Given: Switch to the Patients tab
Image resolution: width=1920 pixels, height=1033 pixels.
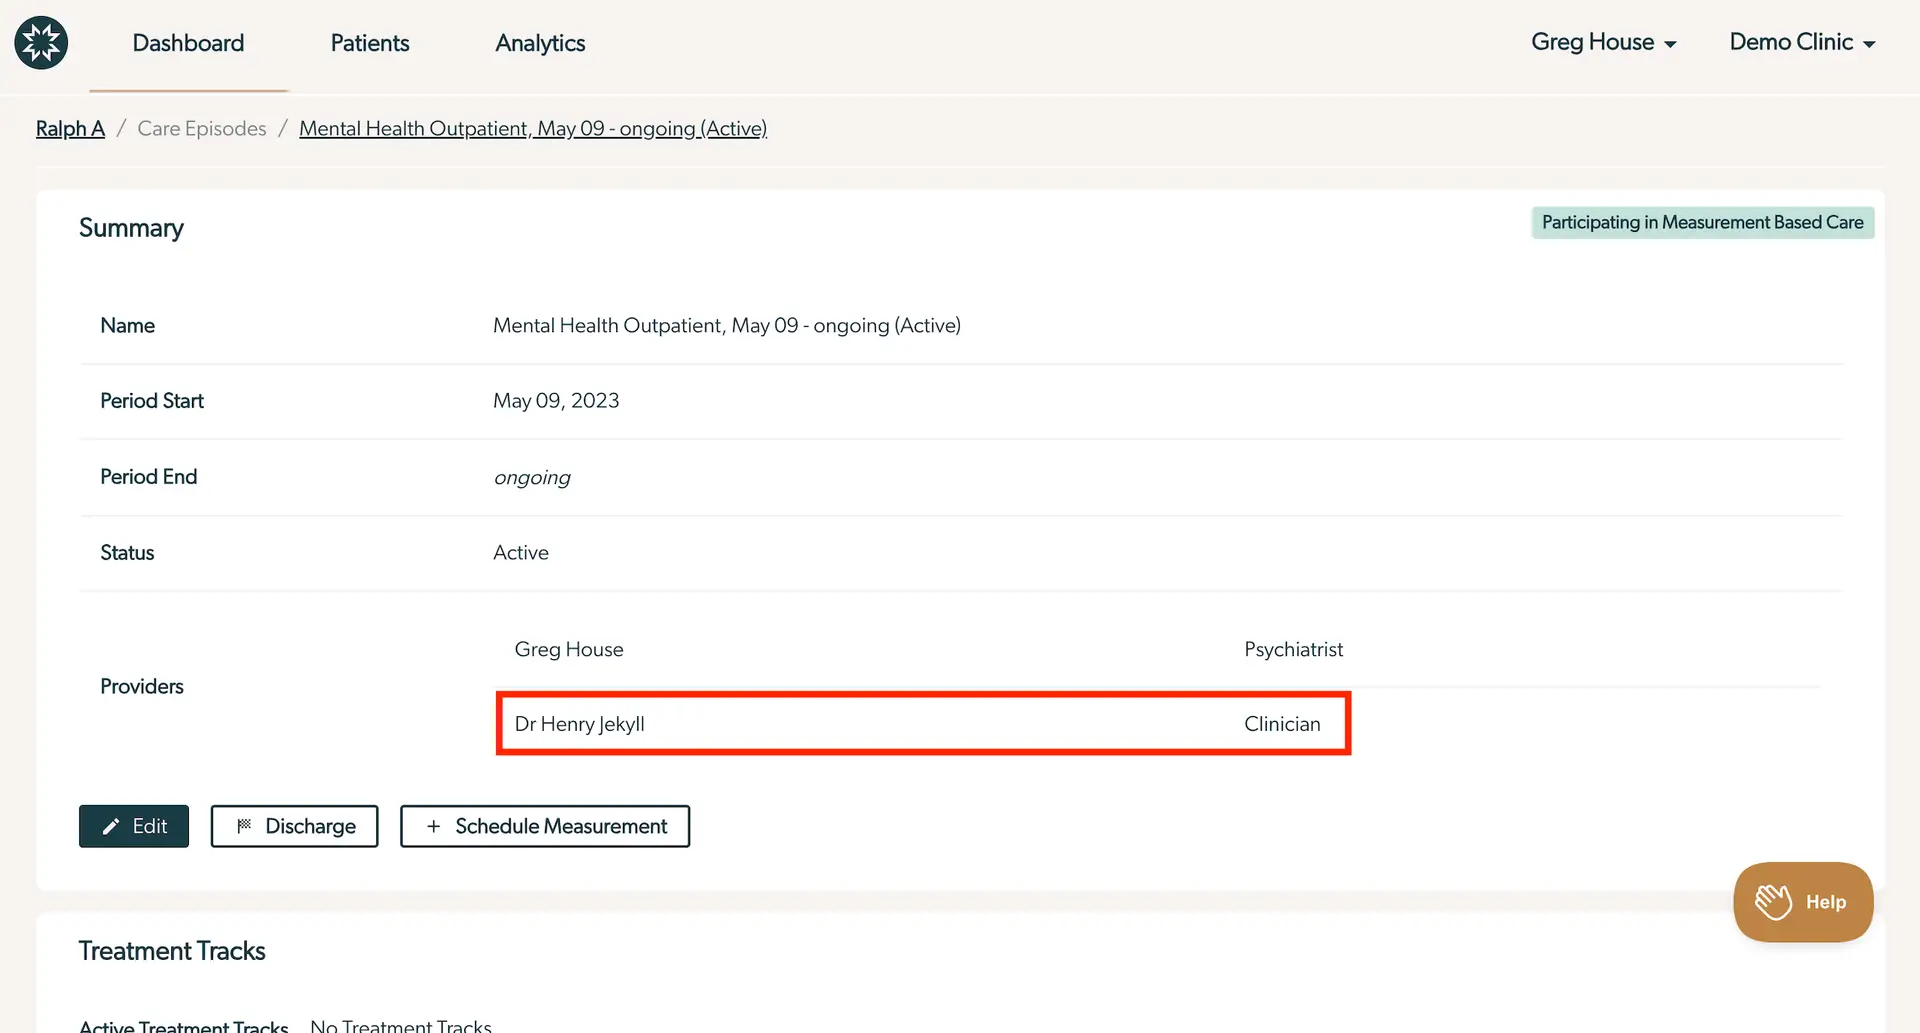Looking at the screenshot, I should click(x=369, y=43).
